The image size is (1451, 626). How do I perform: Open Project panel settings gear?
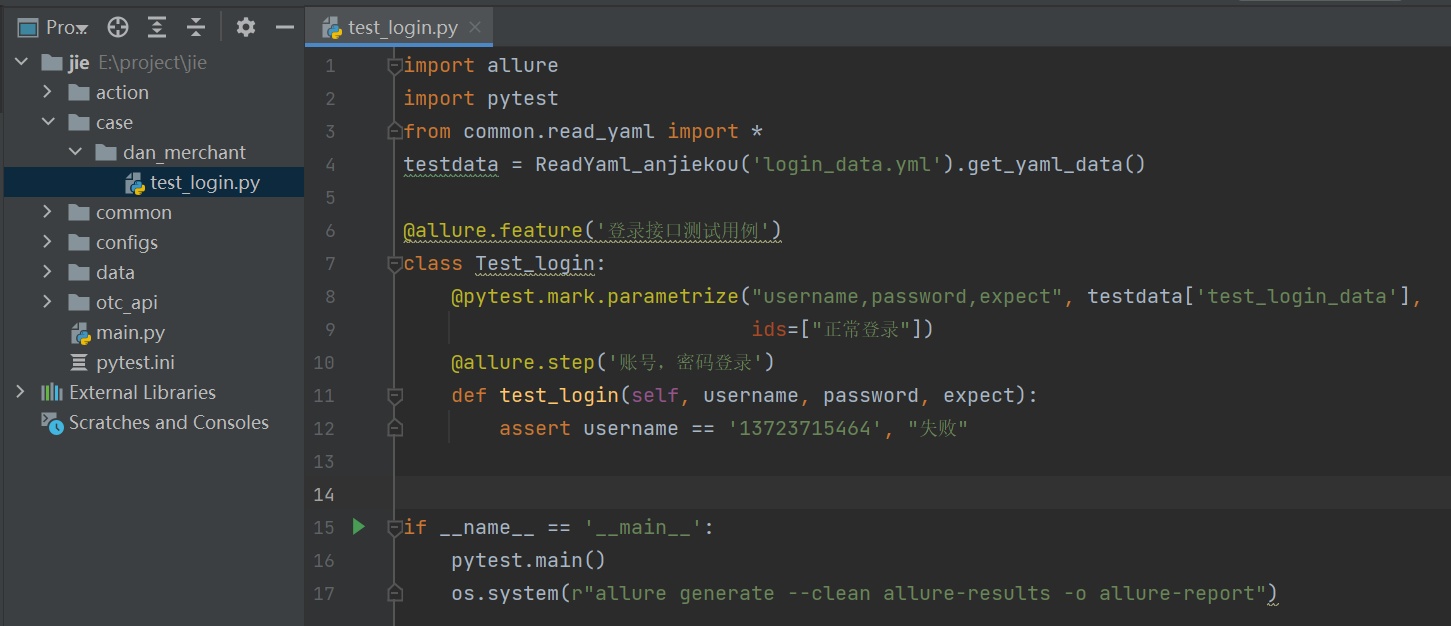(246, 27)
